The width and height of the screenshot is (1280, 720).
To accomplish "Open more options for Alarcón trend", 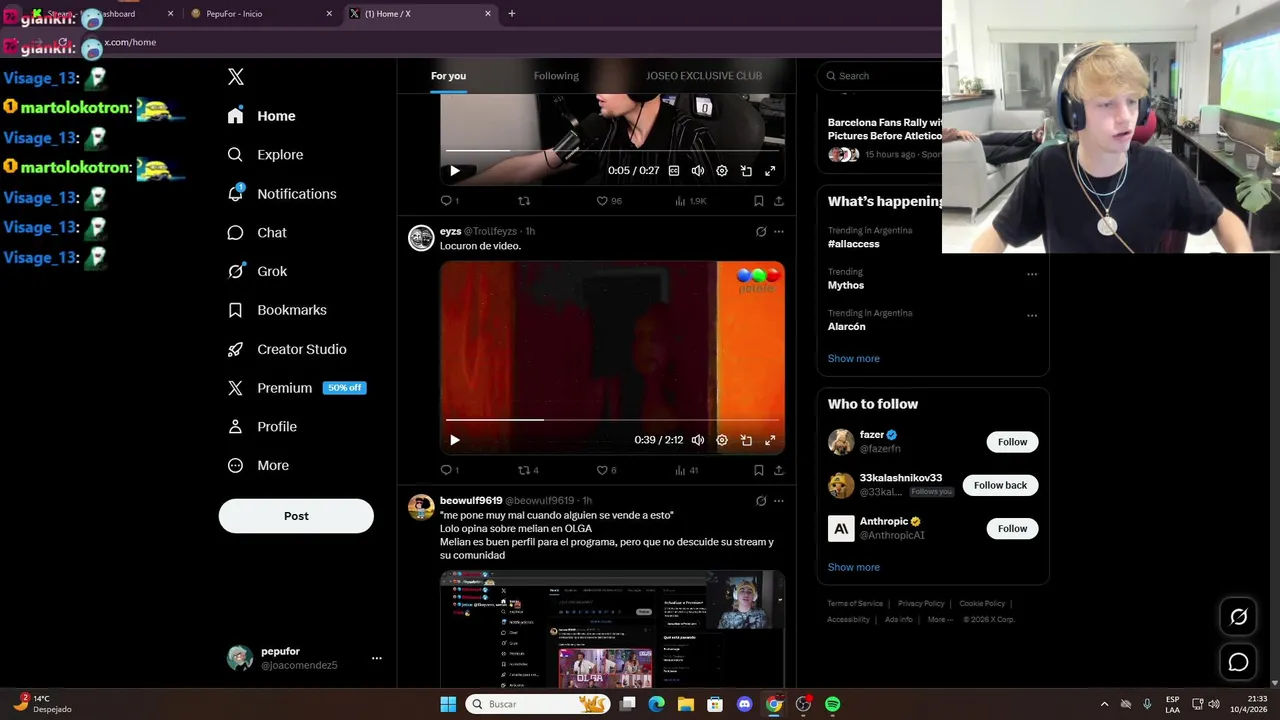I will (1032, 316).
